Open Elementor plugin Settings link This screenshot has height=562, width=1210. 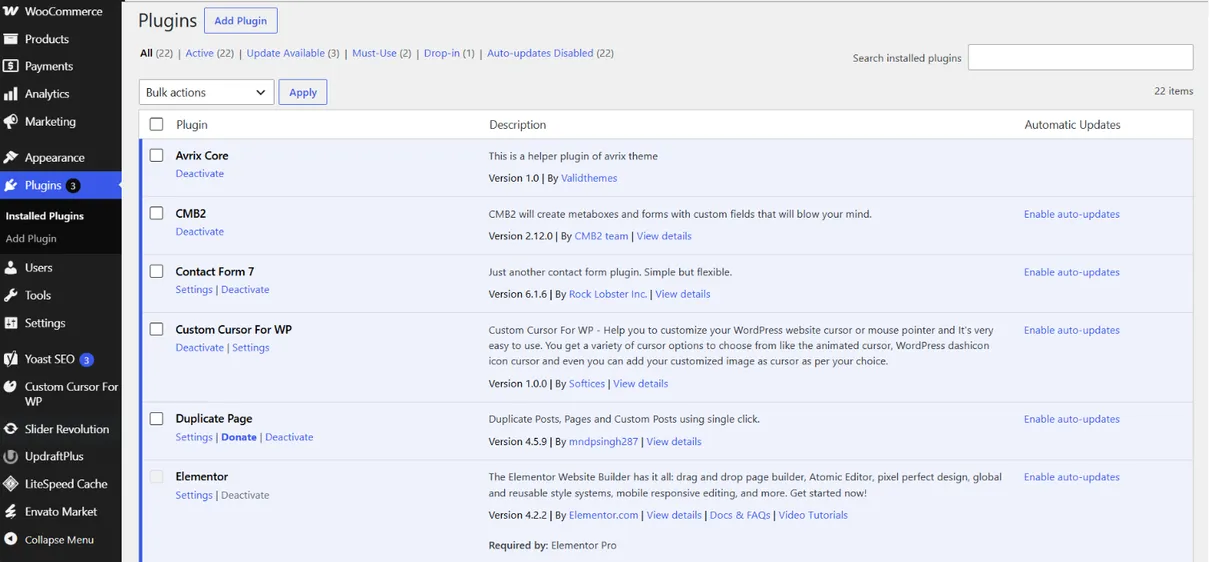coord(194,496)
